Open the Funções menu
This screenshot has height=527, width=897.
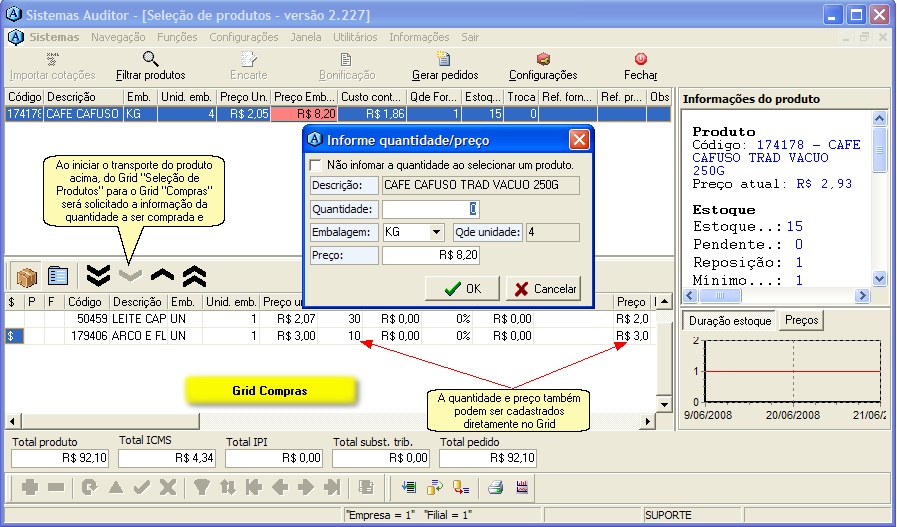click(x=177, y=37)
